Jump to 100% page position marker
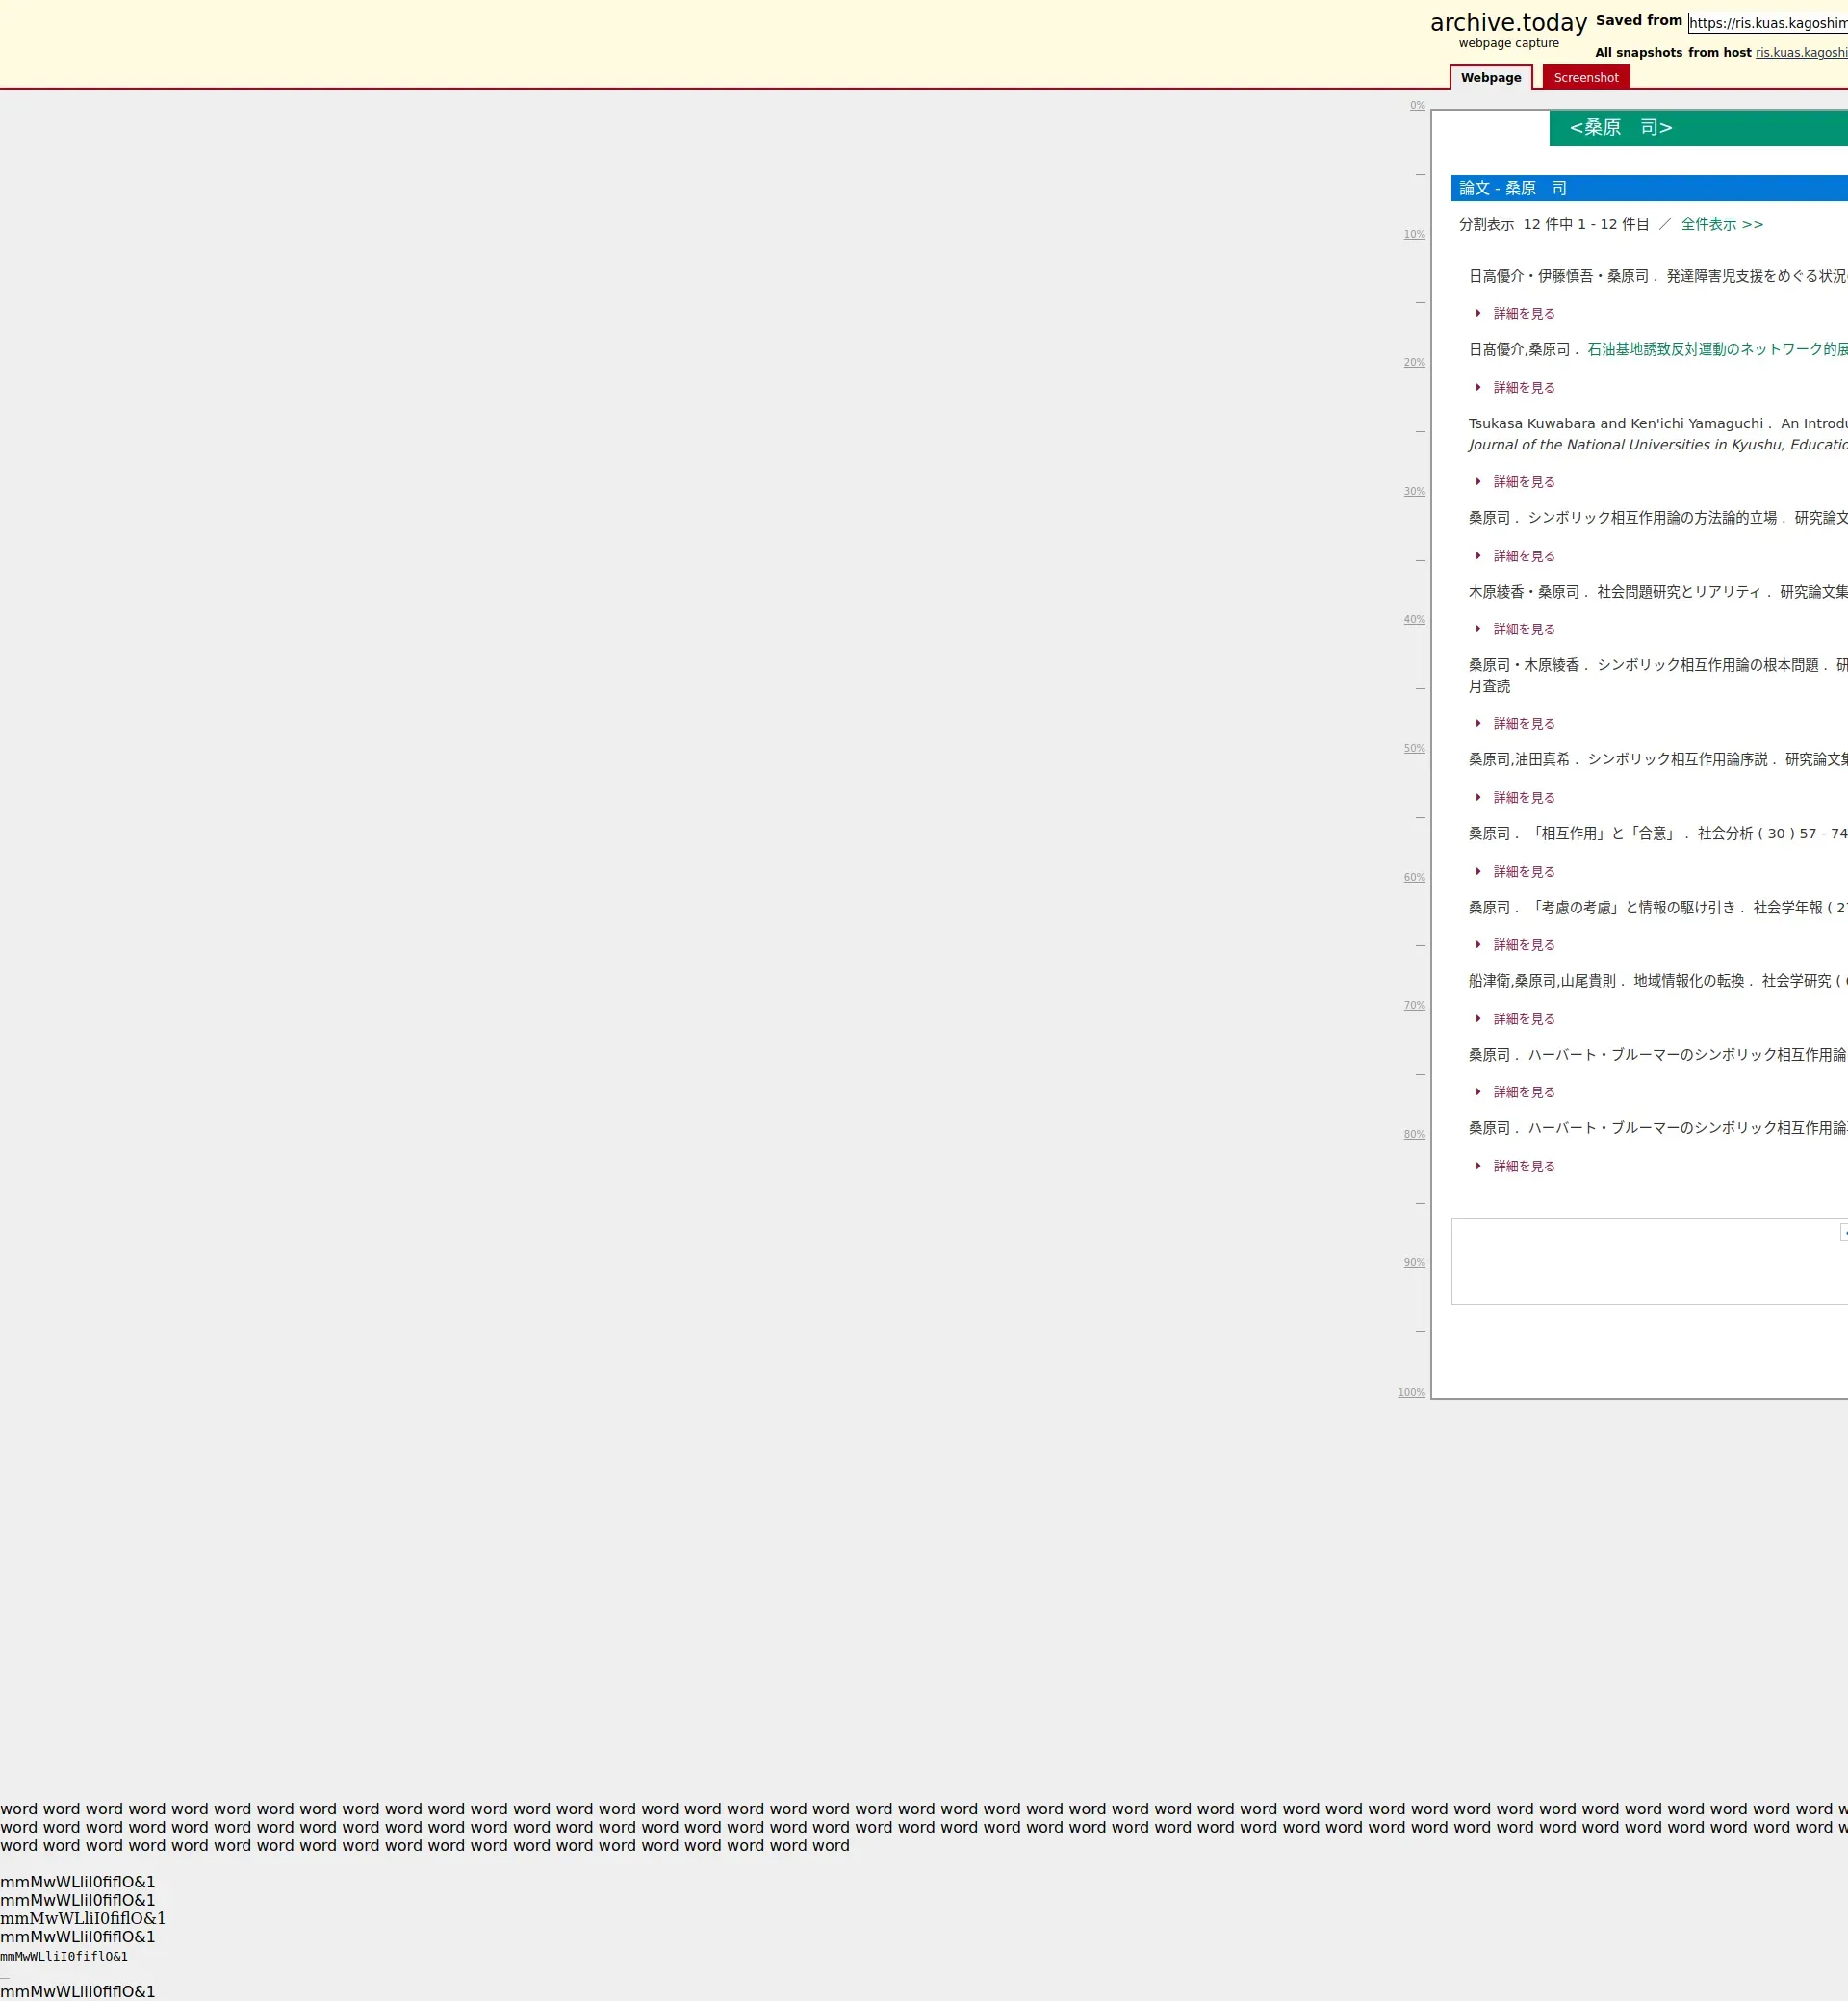 click(x=1411, y=1392)
